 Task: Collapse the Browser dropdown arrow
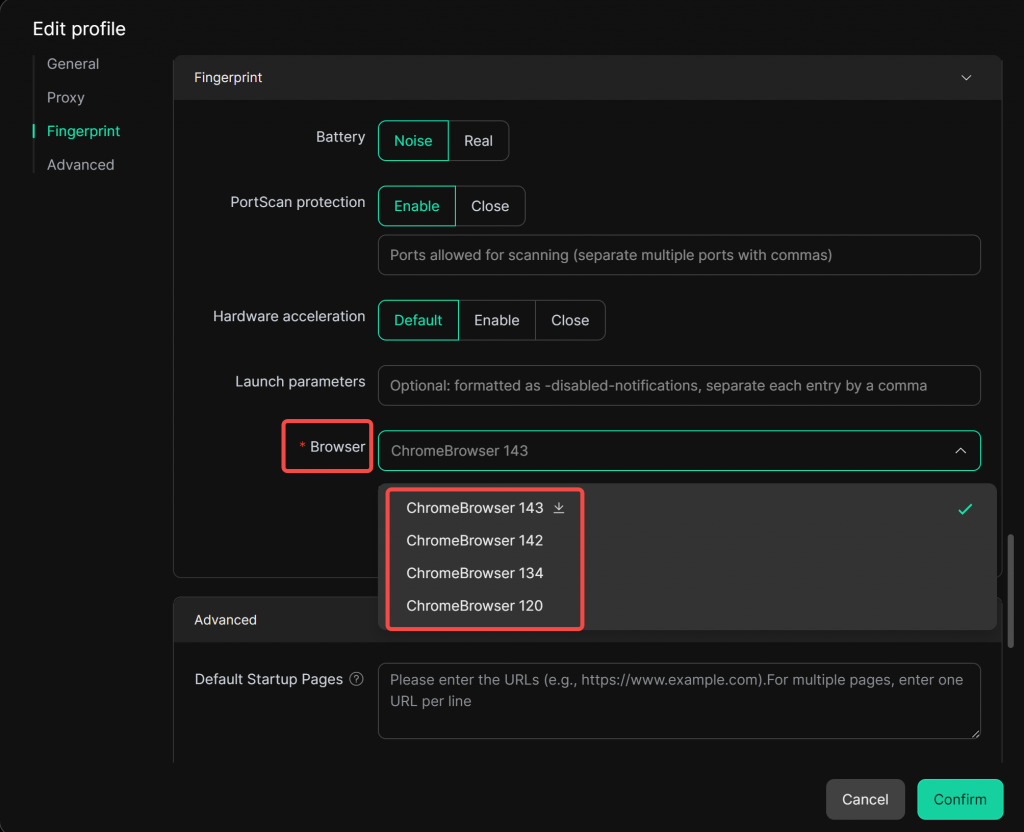tap(960, 451)
